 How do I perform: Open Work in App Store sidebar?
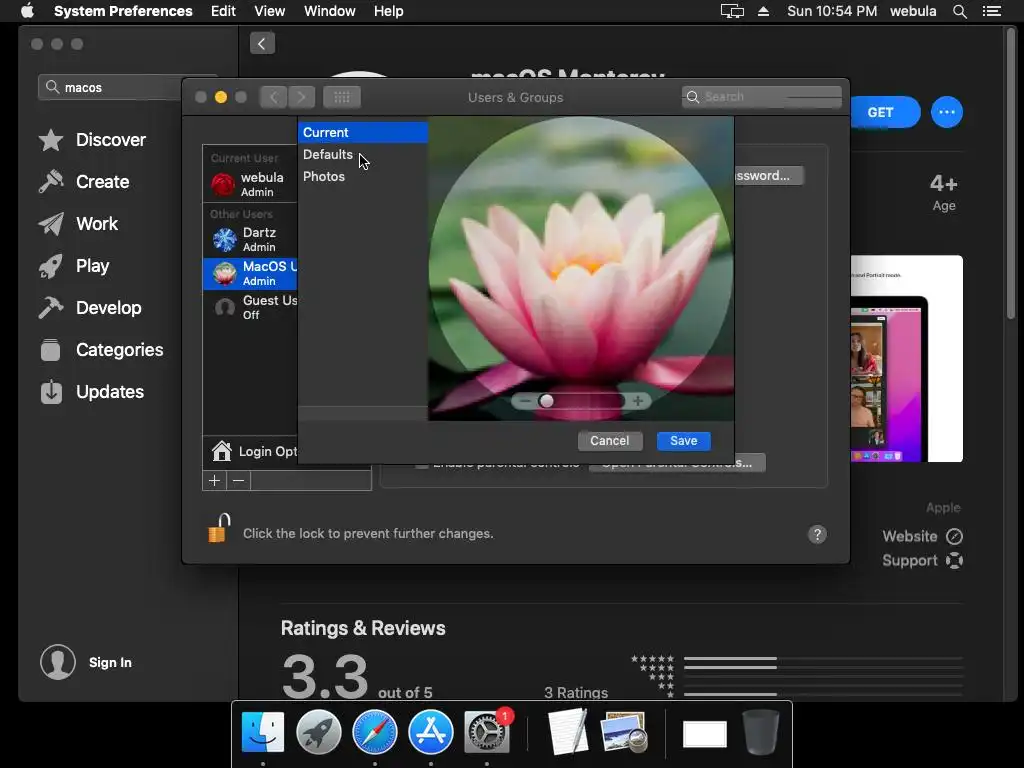(x=78, y=223)
